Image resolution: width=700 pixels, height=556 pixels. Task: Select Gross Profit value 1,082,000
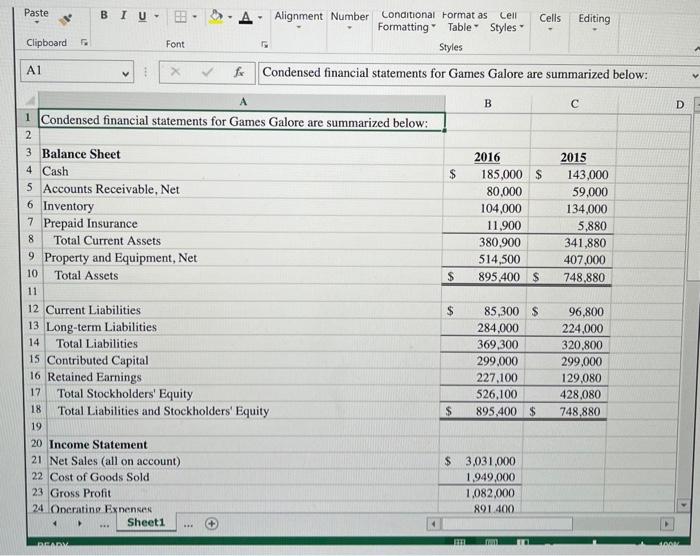click(480, 493)
